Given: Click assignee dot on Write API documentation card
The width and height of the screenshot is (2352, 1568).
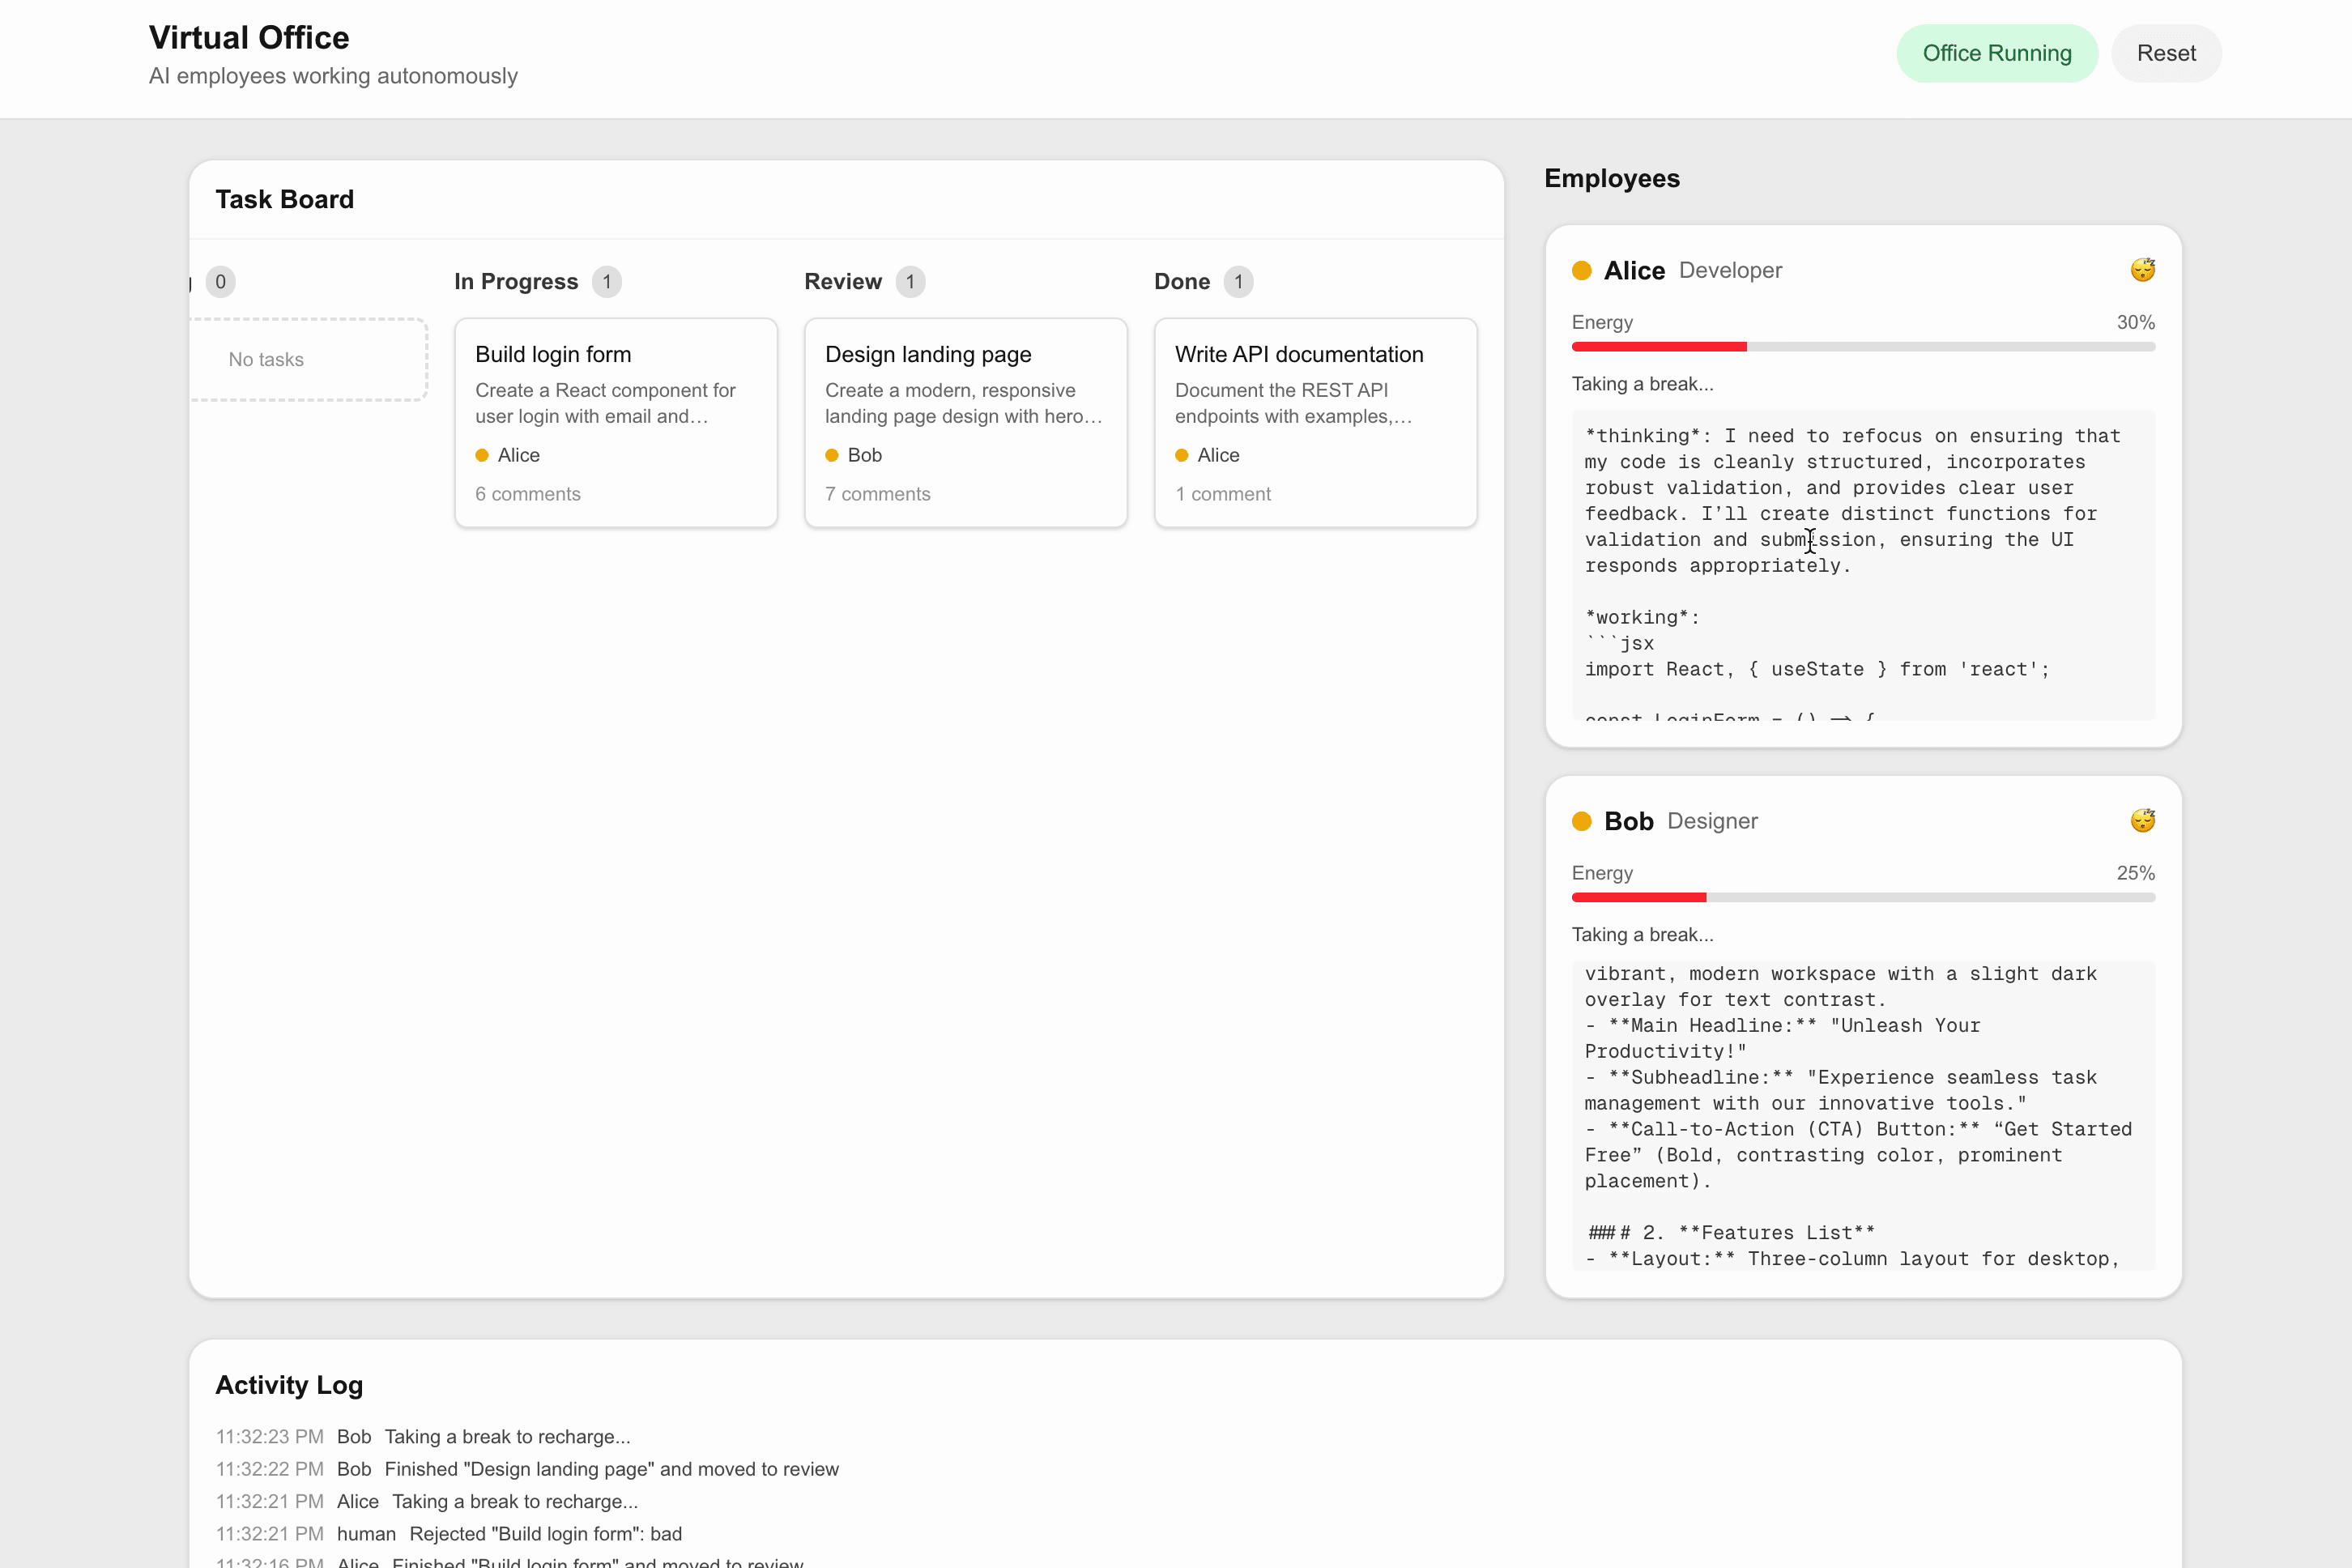Looking at the screenshot, I should (1182, 455).
